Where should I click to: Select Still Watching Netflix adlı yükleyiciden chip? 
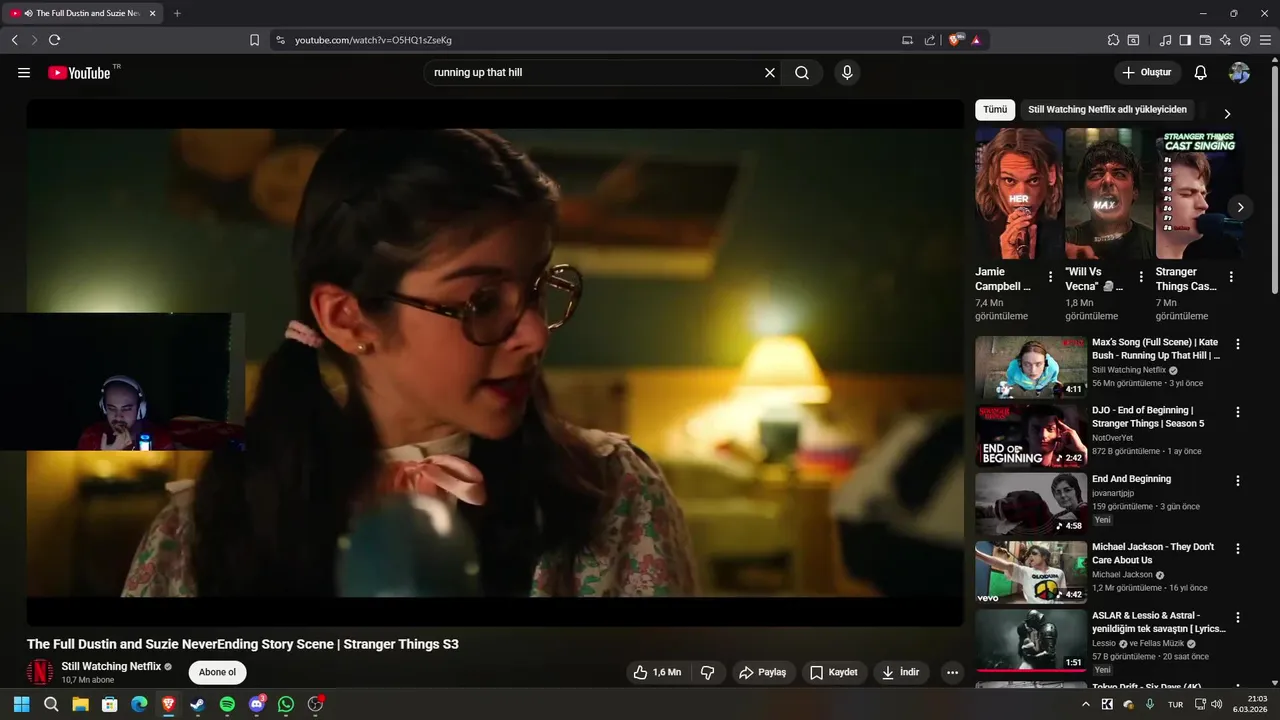point(1107,110)
